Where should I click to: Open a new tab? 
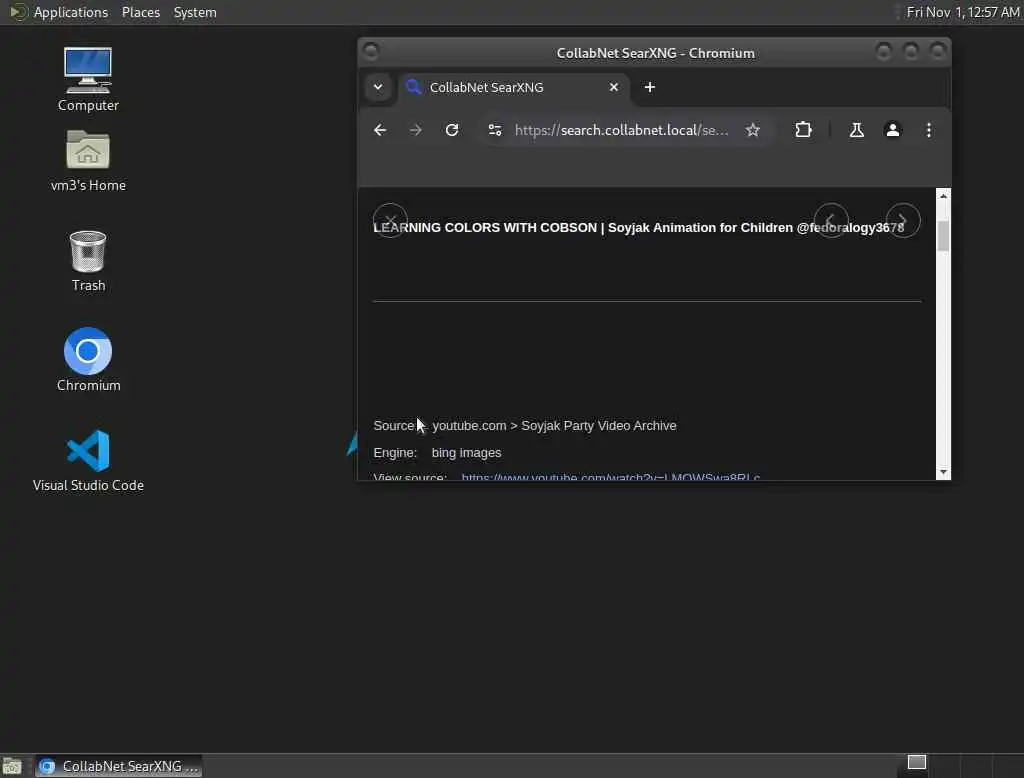pos(650,87)
